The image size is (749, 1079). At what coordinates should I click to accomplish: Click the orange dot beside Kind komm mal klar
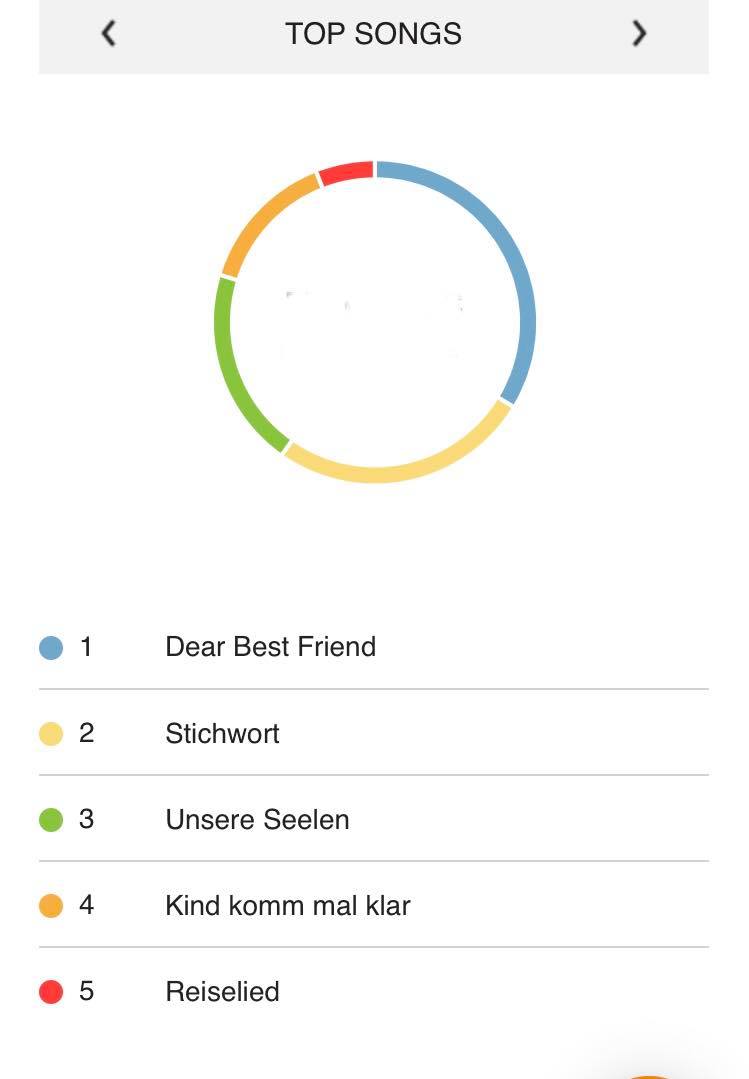pos(51,906)
